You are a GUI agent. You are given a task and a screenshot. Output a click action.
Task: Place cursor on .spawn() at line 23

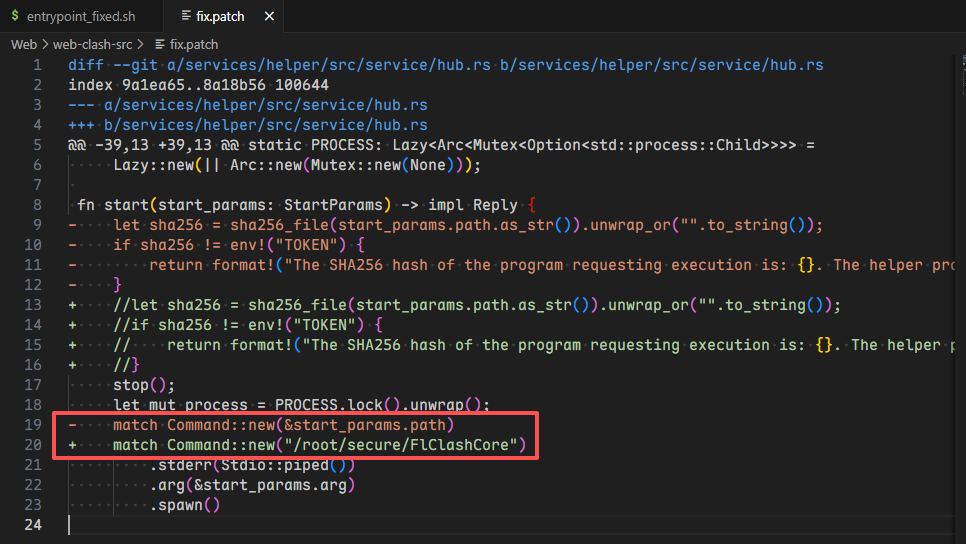click(184, 505)
